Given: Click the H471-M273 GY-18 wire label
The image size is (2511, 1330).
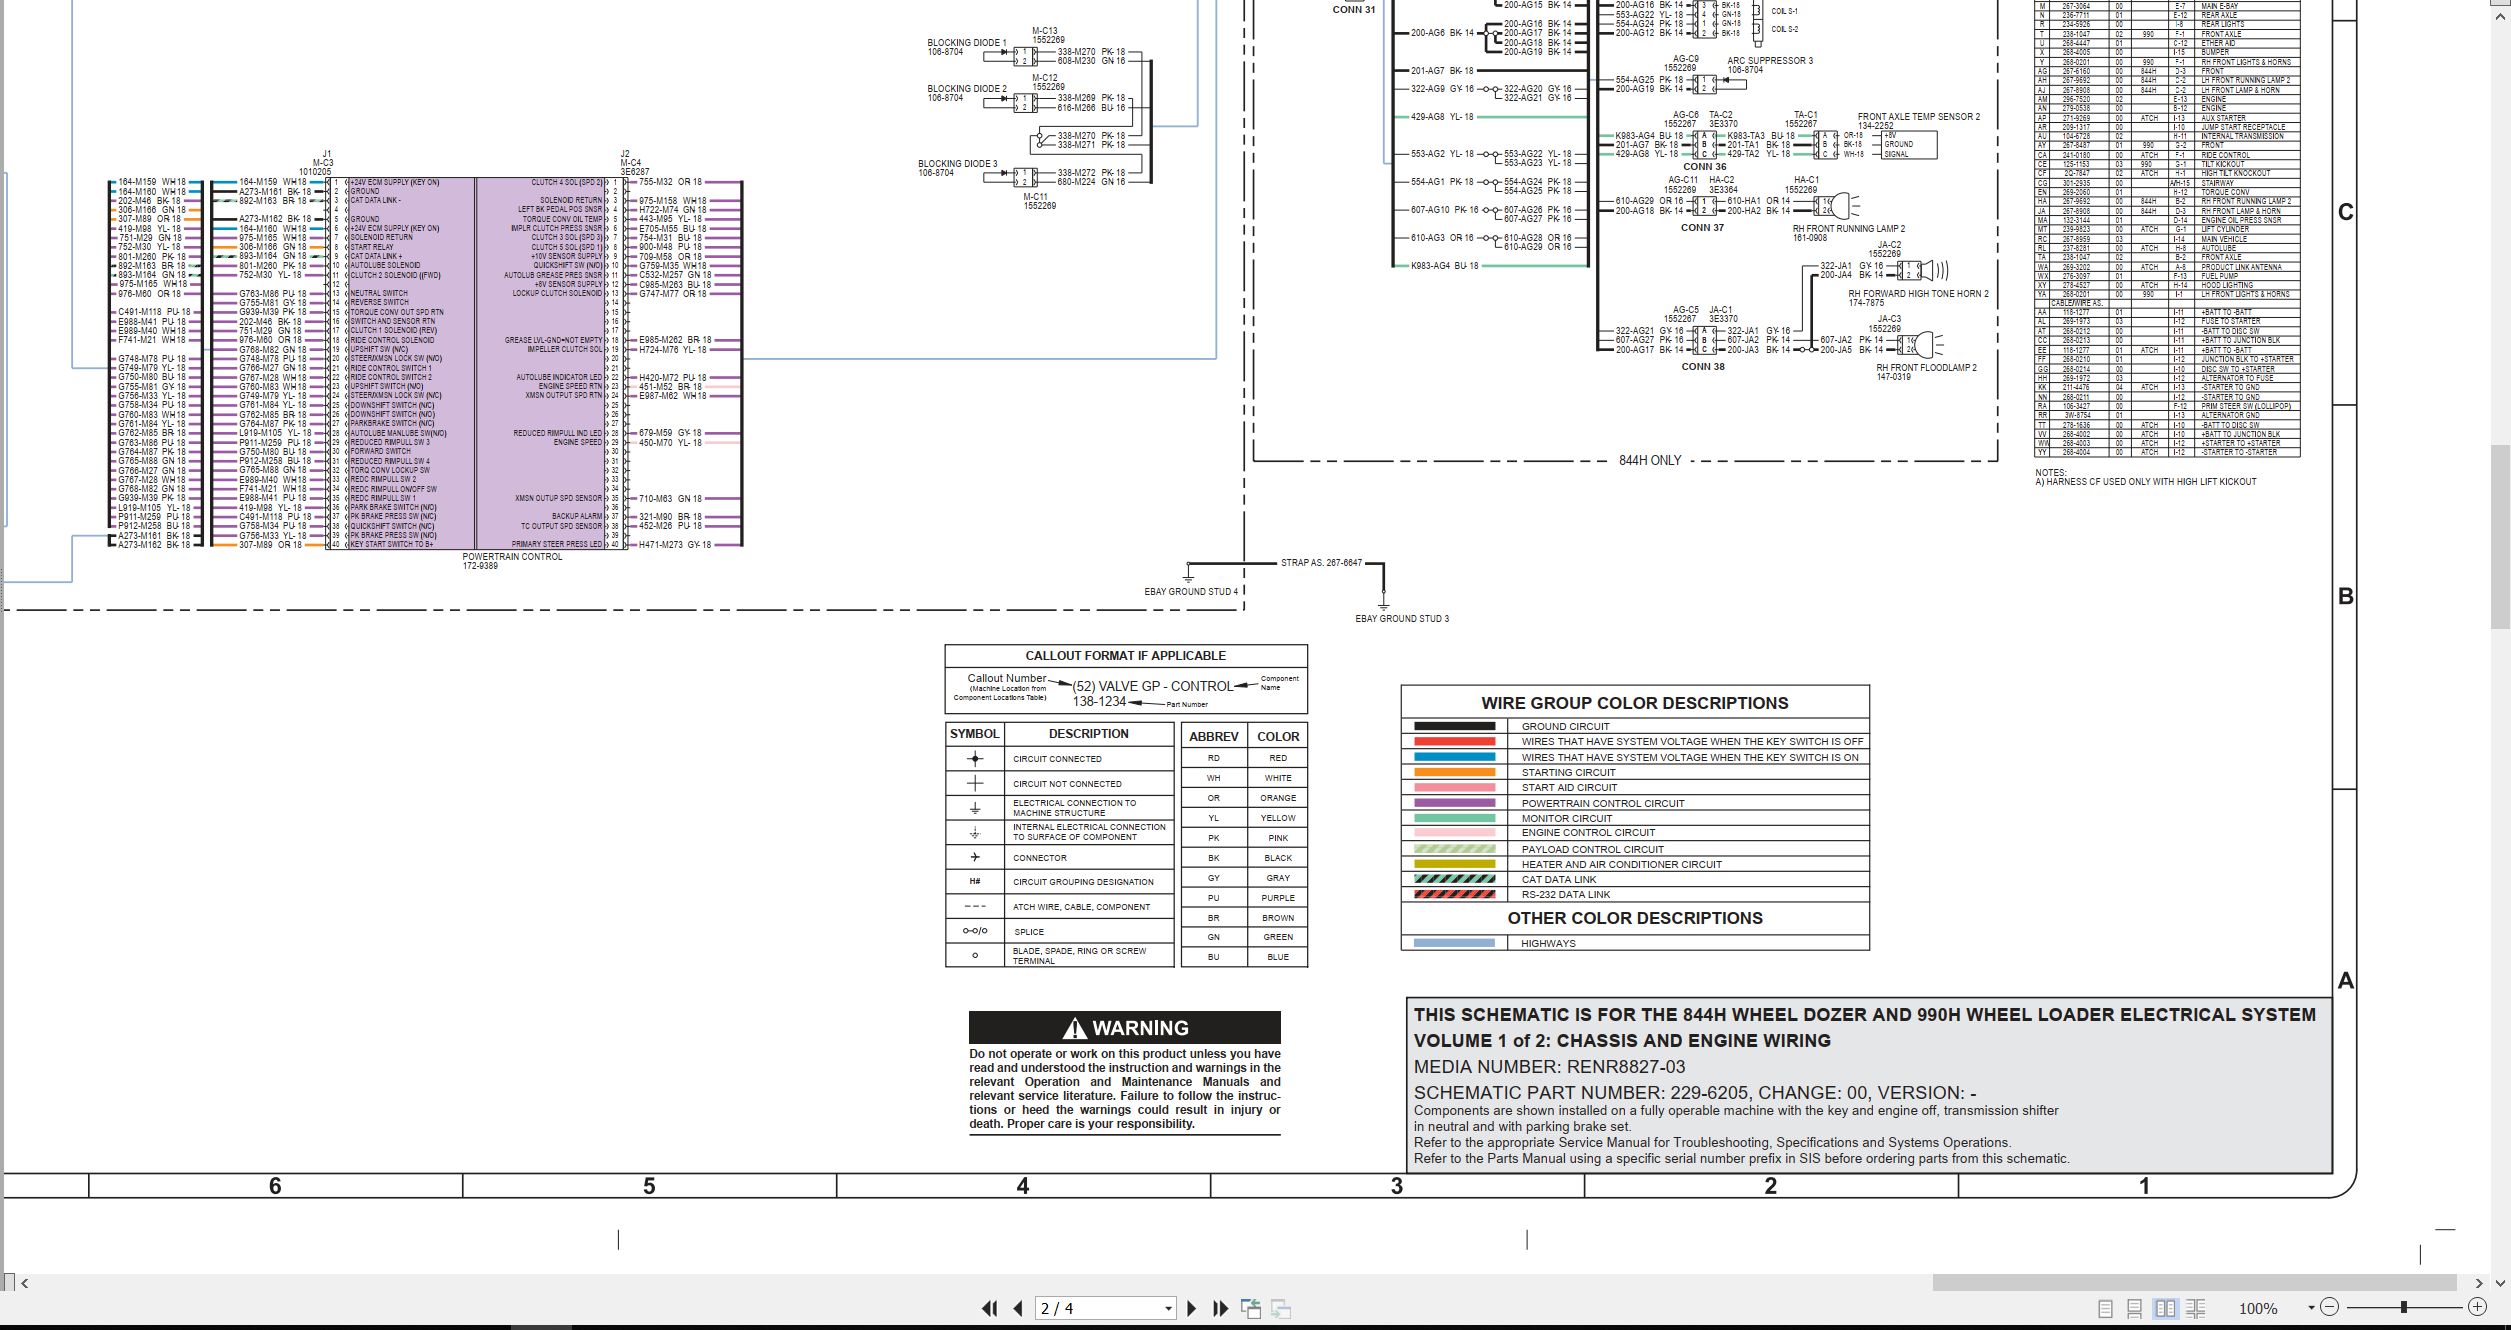Looking at the screenshot, I should pyautogui.click(x=675, y=545).
